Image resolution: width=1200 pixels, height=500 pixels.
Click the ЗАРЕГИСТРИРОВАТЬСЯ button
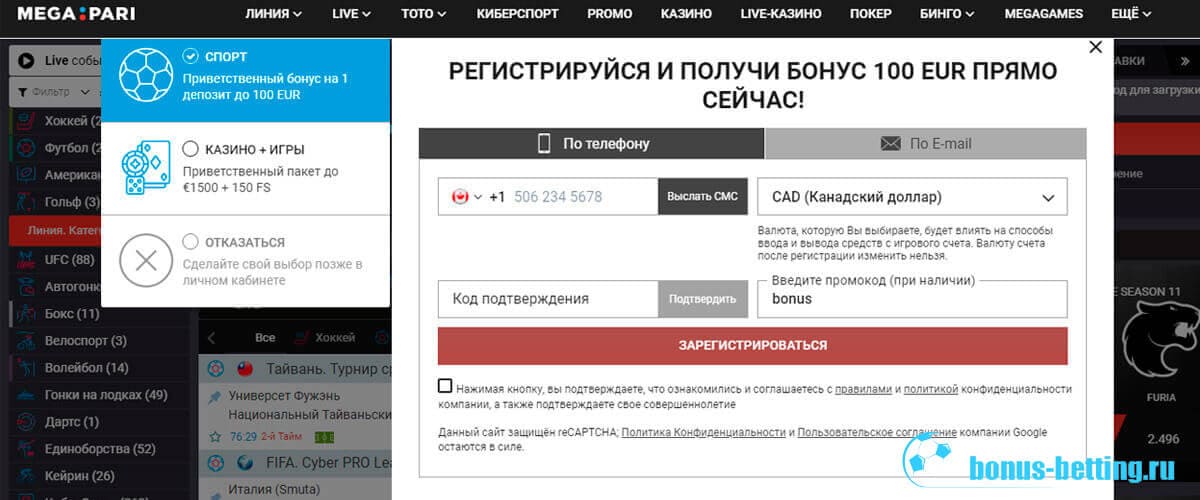point(753,345)
